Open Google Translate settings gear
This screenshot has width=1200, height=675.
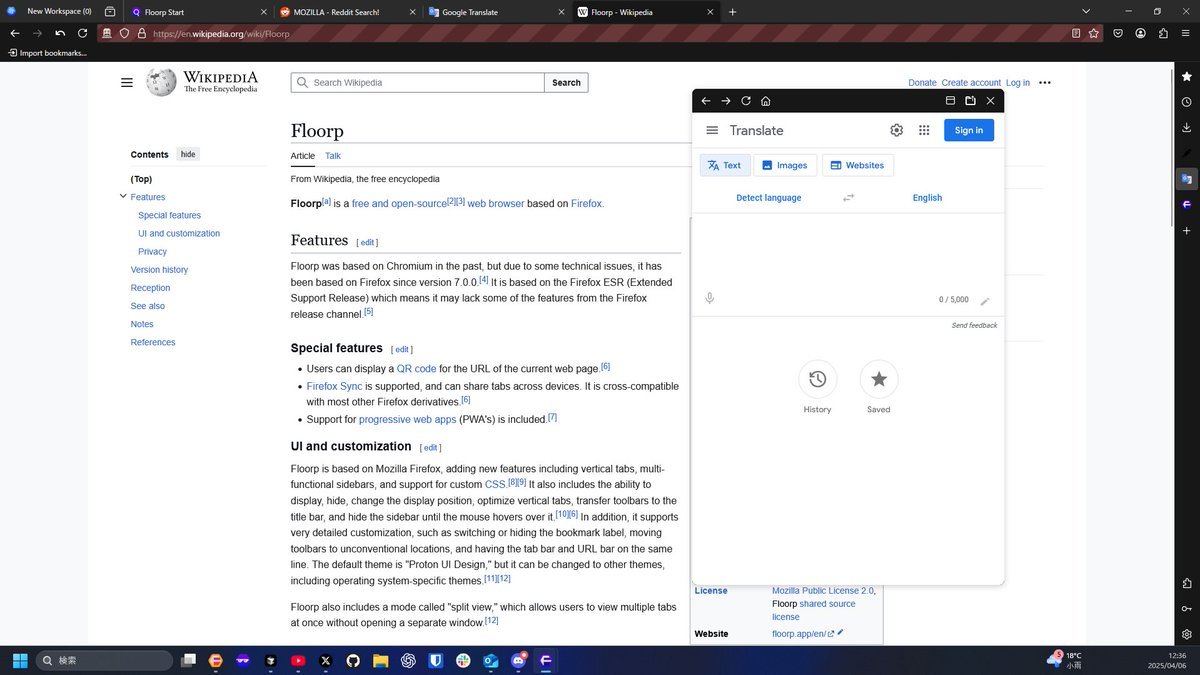pyautogui.click(x=897, y=130)
